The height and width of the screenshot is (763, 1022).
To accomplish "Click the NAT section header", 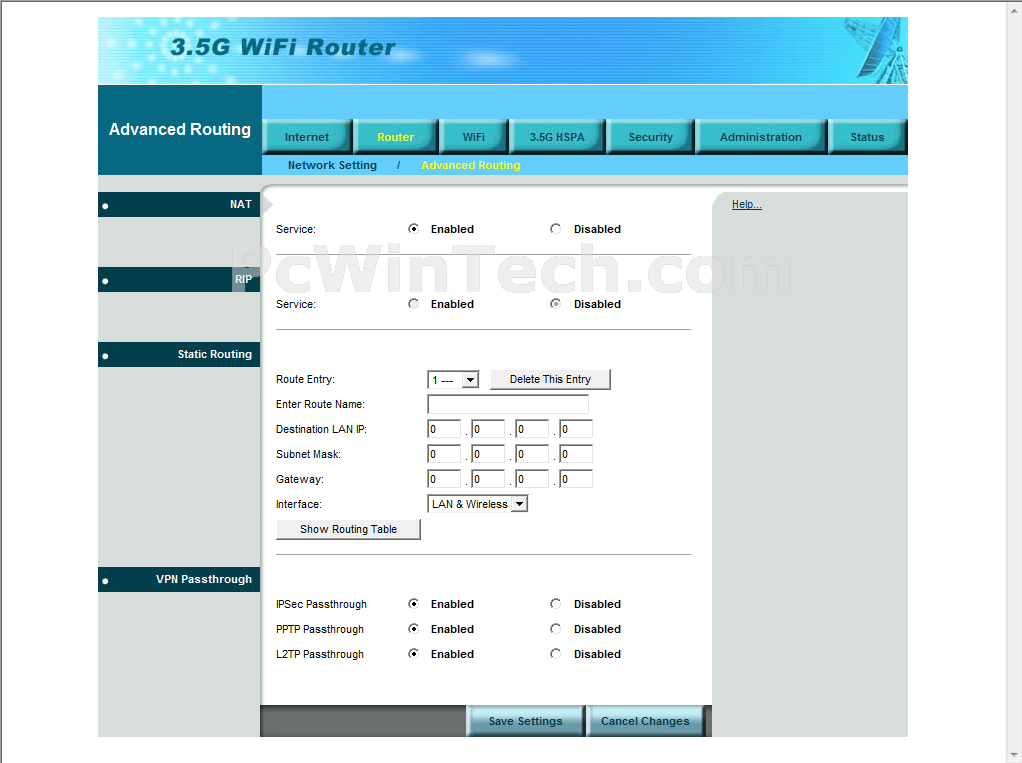I will click(x=179, y=205).
